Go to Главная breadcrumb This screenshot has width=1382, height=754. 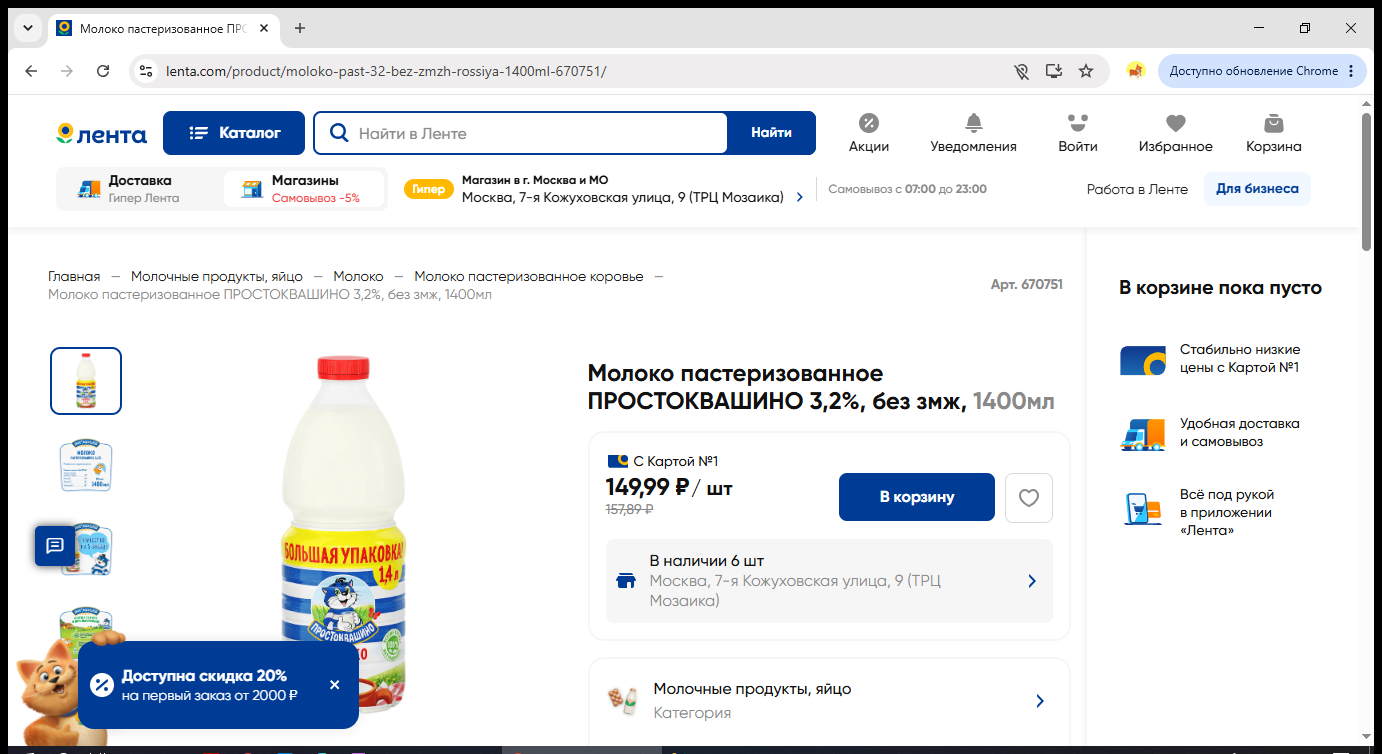(x=74, y=277)
